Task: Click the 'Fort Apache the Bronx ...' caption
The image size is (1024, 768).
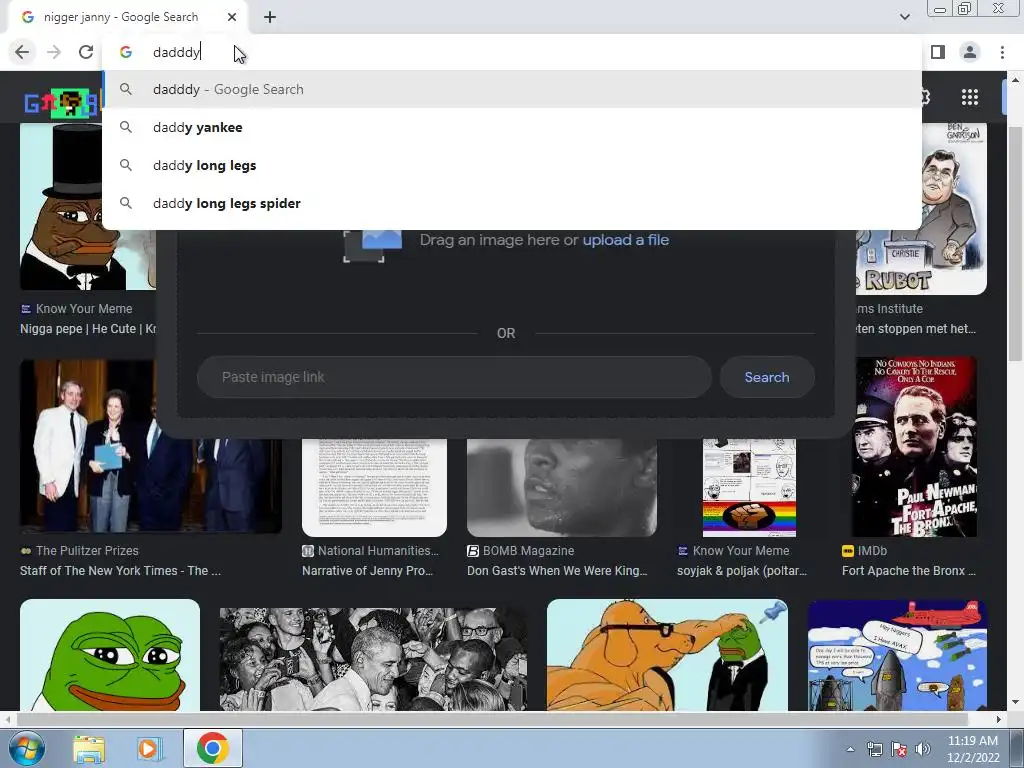Action: click(x=908, y=571)
